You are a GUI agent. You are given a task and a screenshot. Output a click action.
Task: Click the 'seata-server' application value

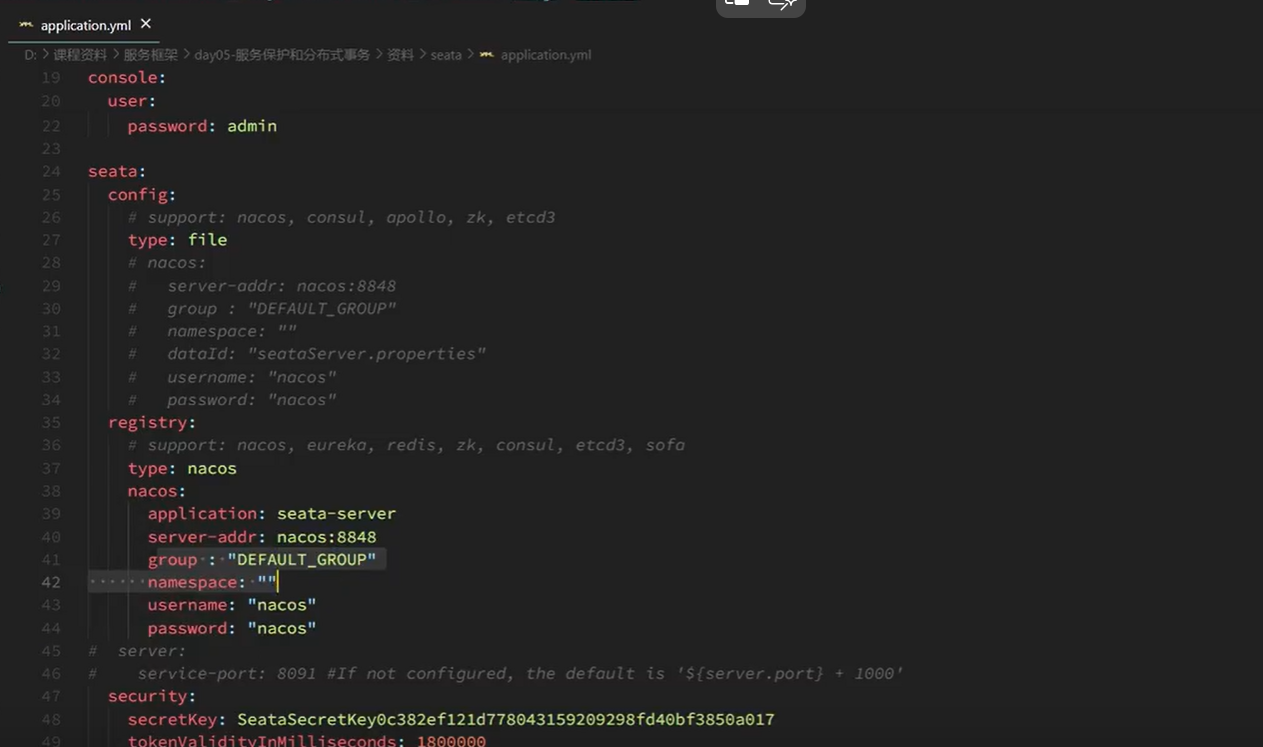(x=336, y=513)
